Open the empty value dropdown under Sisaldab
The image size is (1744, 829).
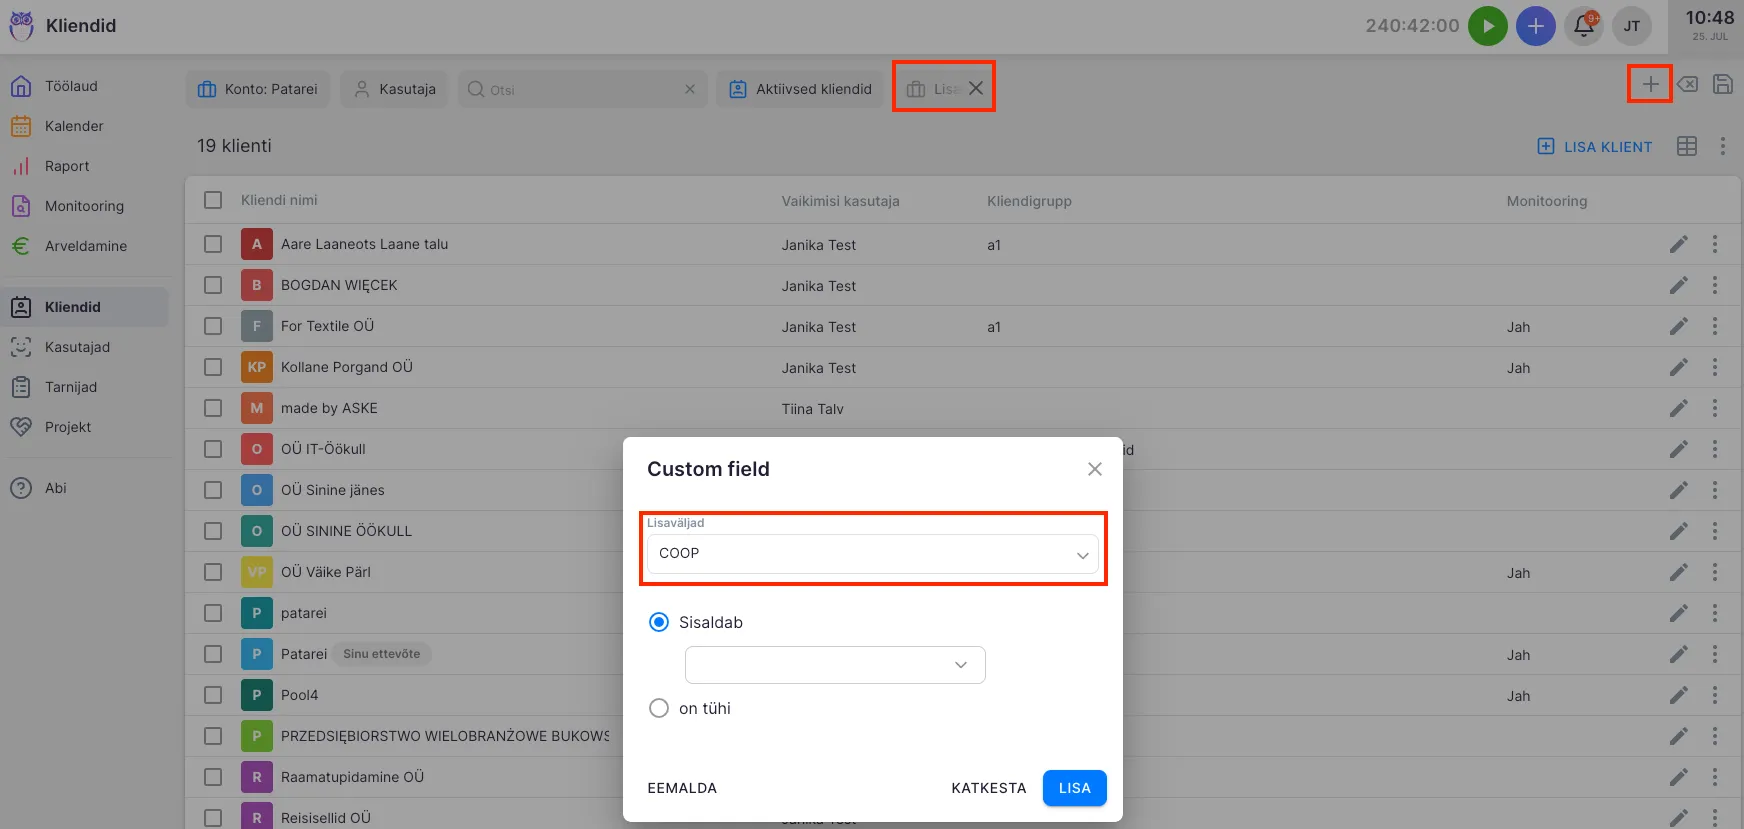tap(835, 665)
